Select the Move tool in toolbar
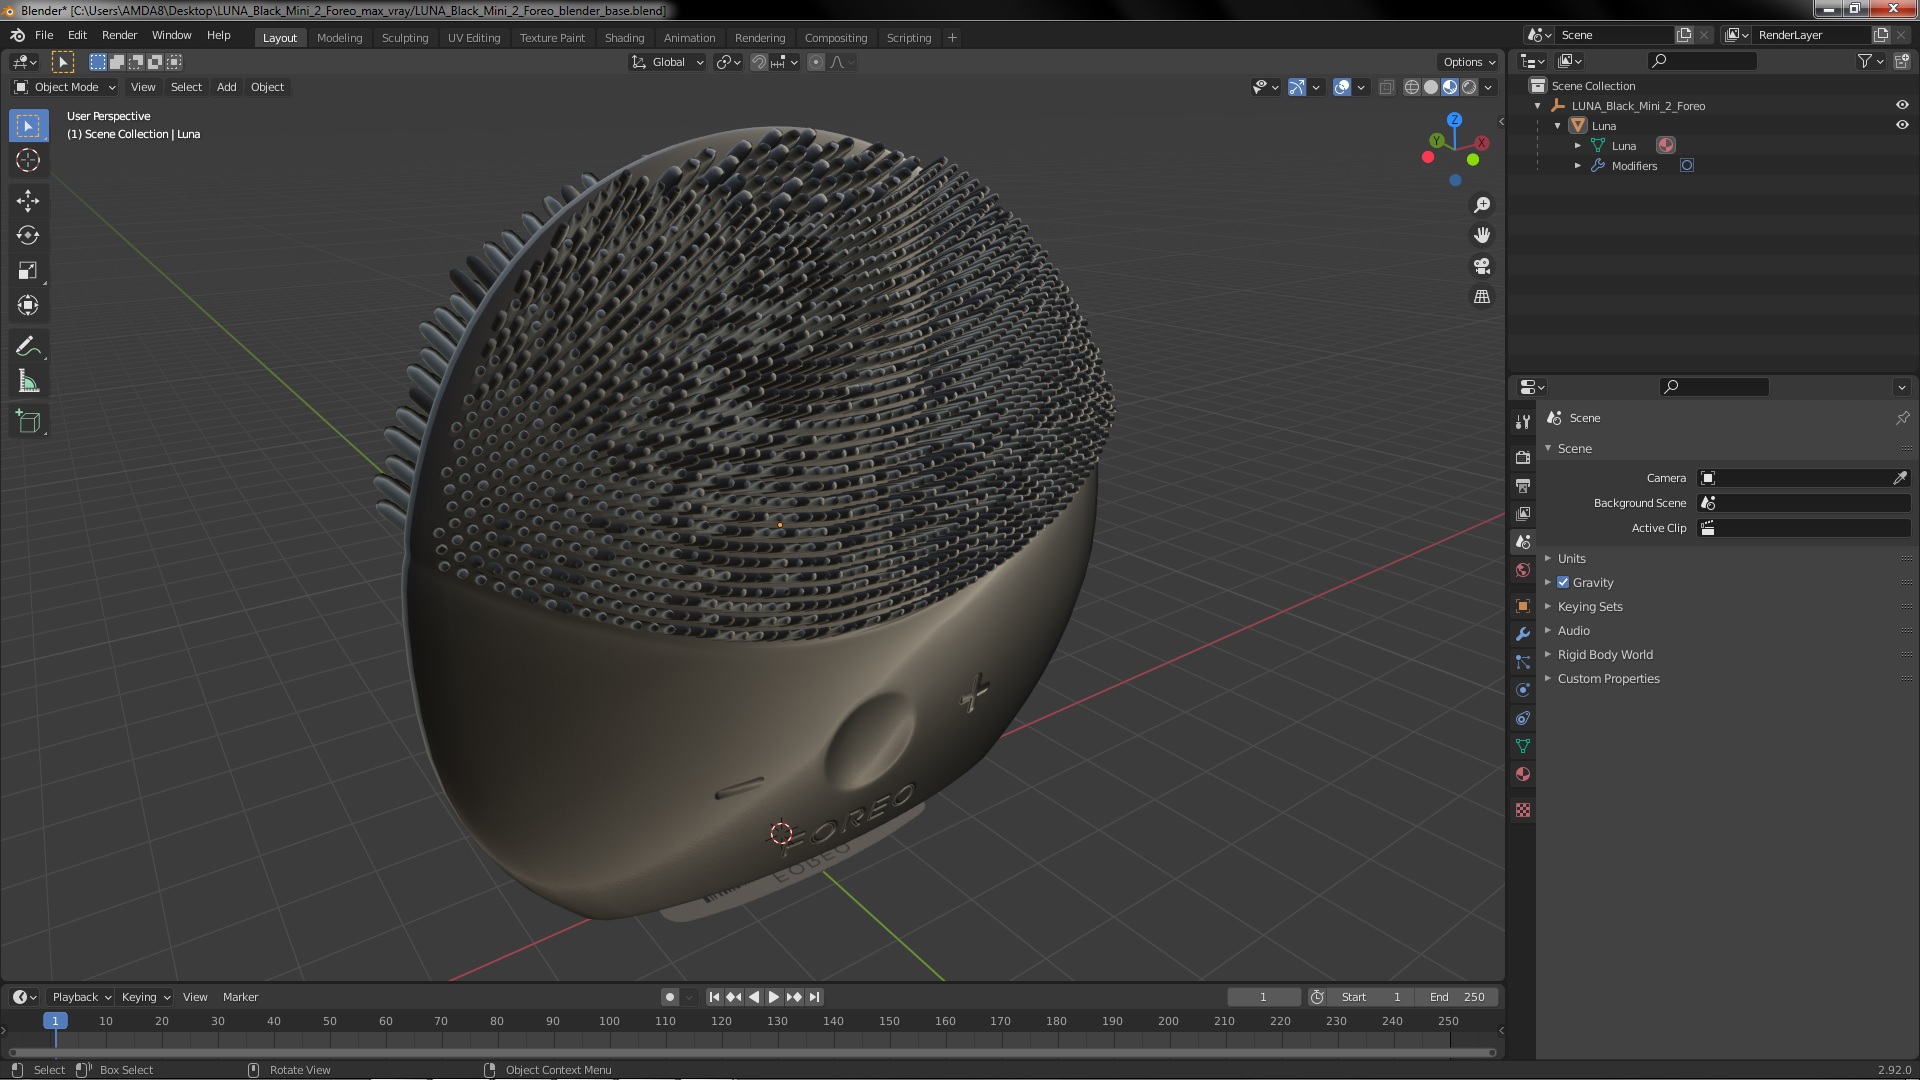The image size is (1920, 1080). 28,201
